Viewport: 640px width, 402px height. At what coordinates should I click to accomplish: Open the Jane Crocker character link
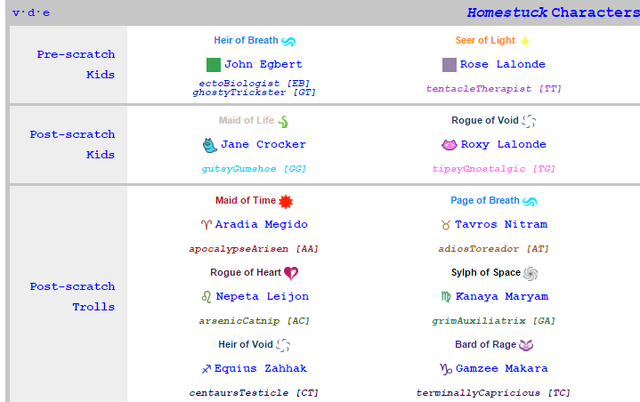(263, 144)
